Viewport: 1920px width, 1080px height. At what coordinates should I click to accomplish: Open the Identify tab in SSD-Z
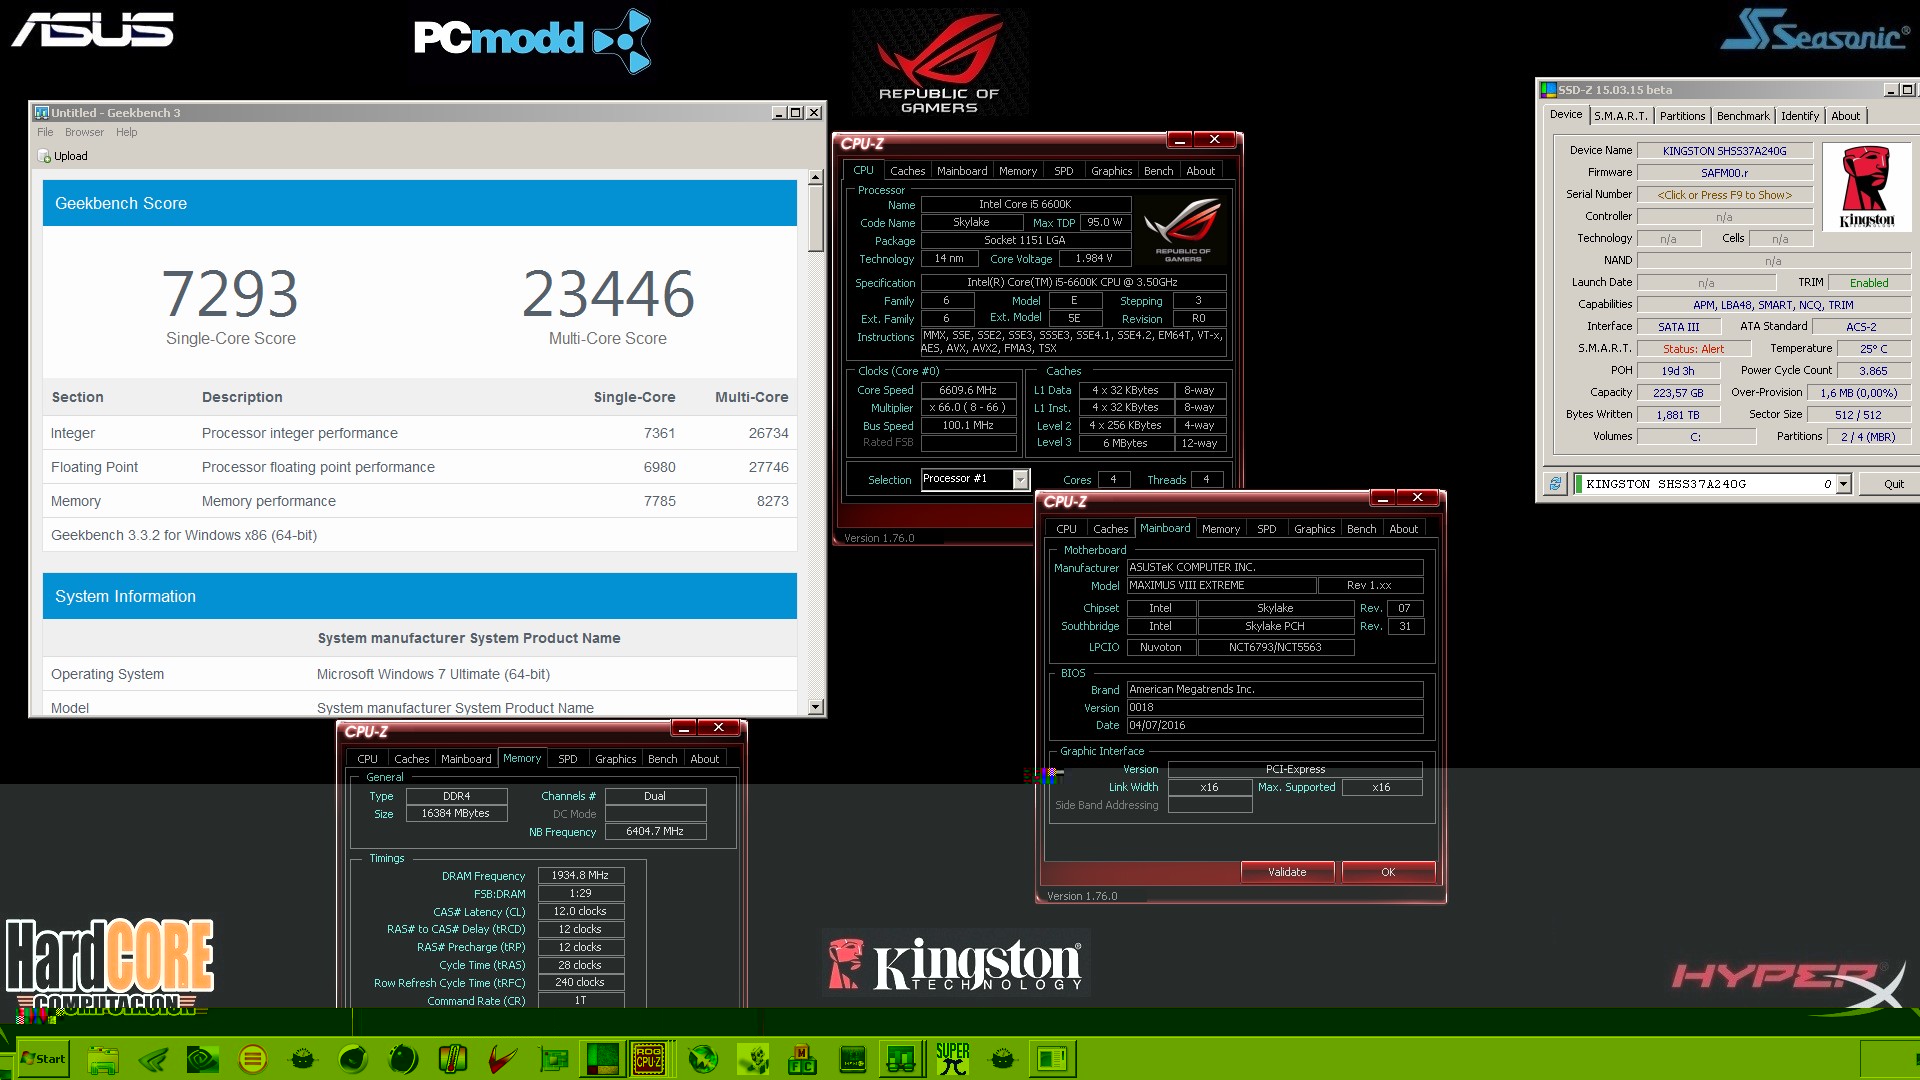[1800, 116]
